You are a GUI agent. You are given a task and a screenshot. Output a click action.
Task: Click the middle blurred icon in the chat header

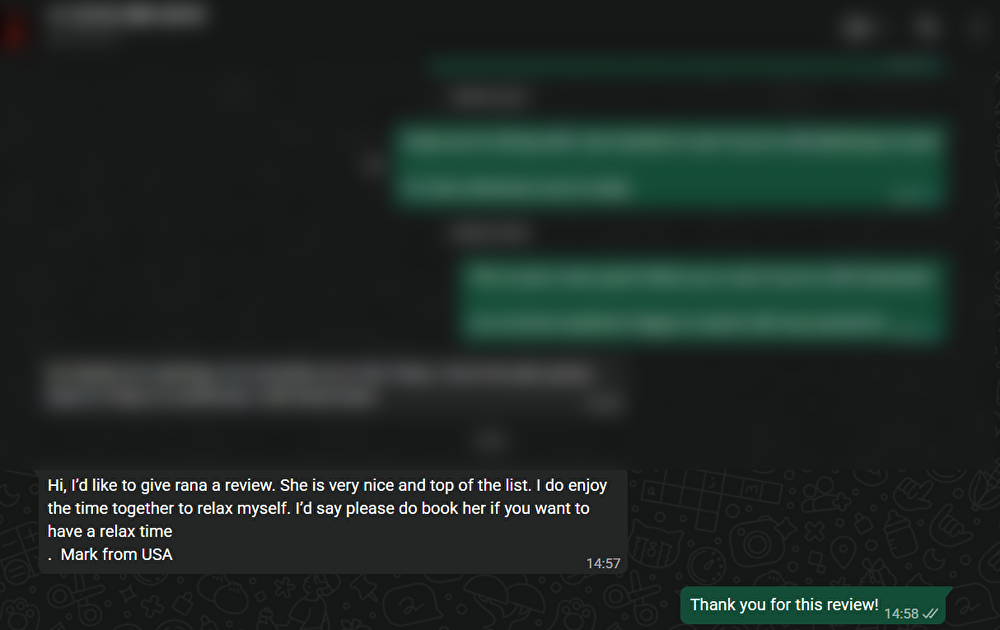click(926, 27)
